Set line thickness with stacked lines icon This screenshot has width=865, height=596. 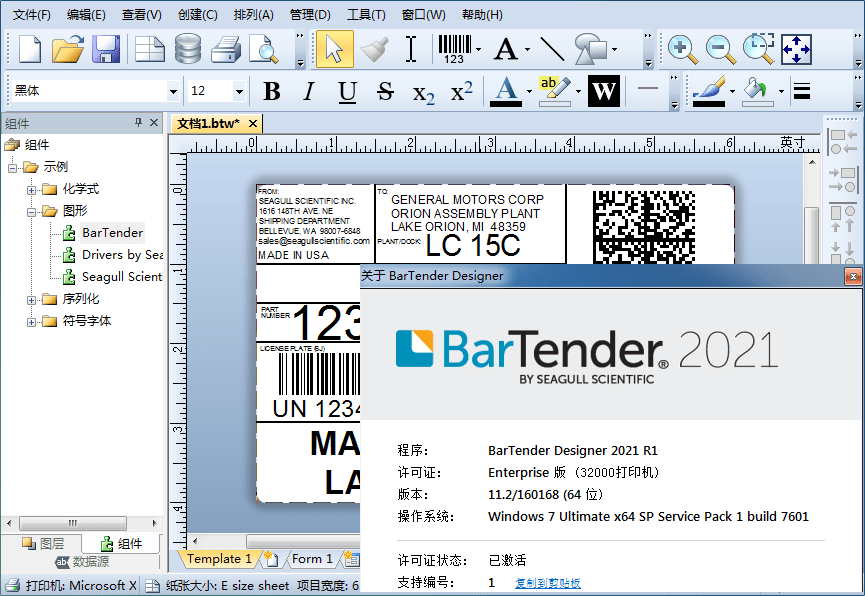coord(802,91)
